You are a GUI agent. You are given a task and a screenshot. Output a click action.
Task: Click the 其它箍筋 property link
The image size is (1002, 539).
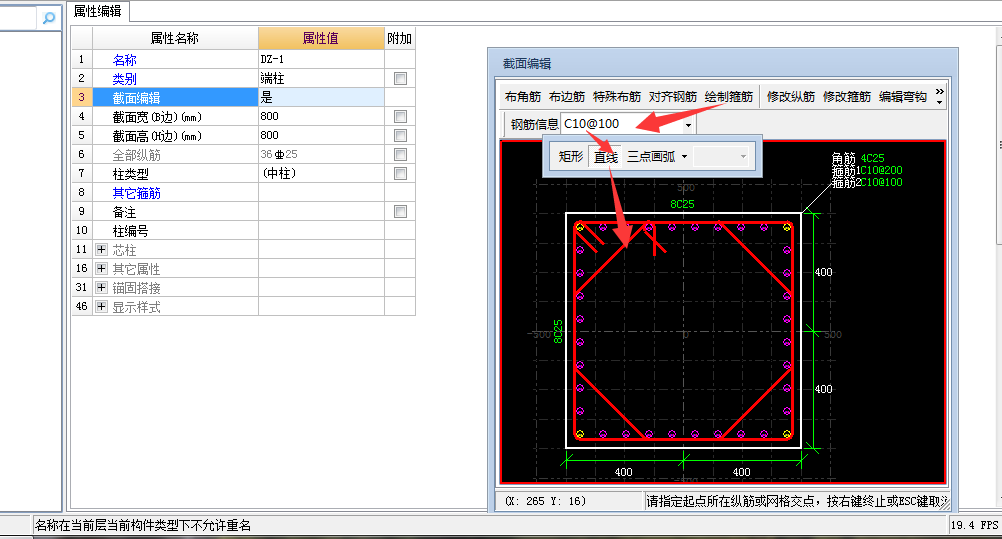(136, 192)
